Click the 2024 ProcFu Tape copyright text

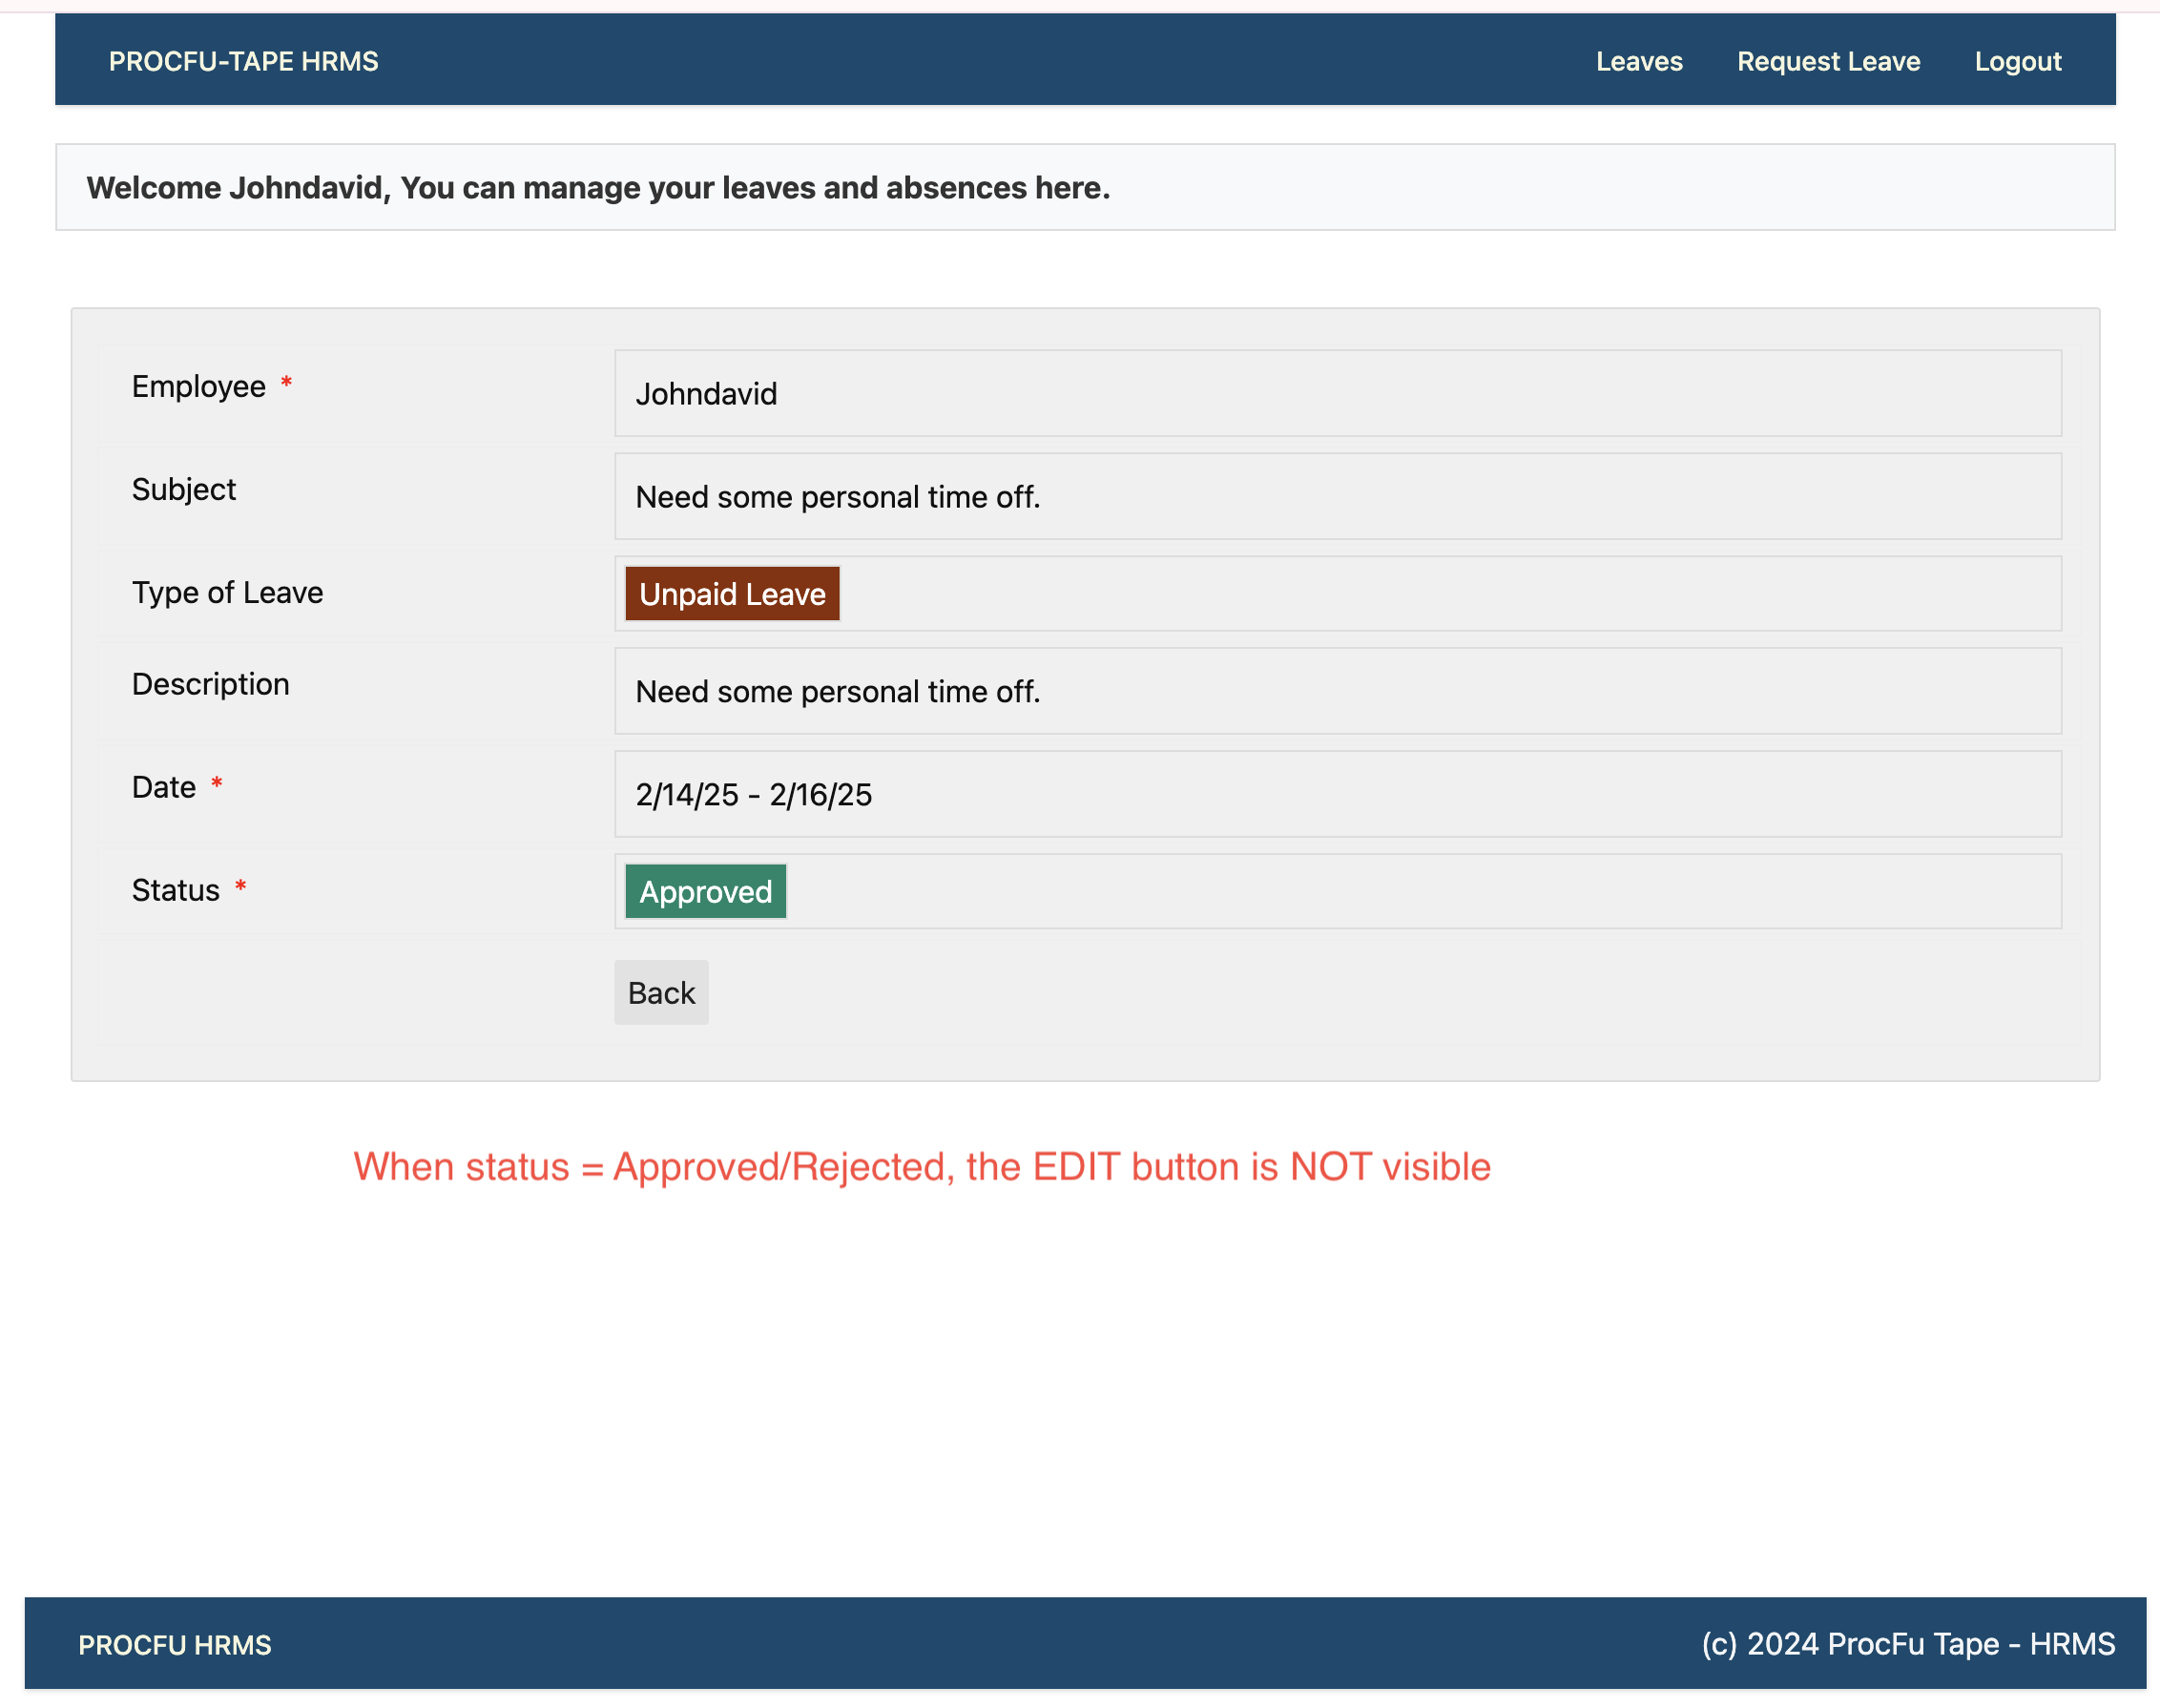[x=1907, y=1645]
